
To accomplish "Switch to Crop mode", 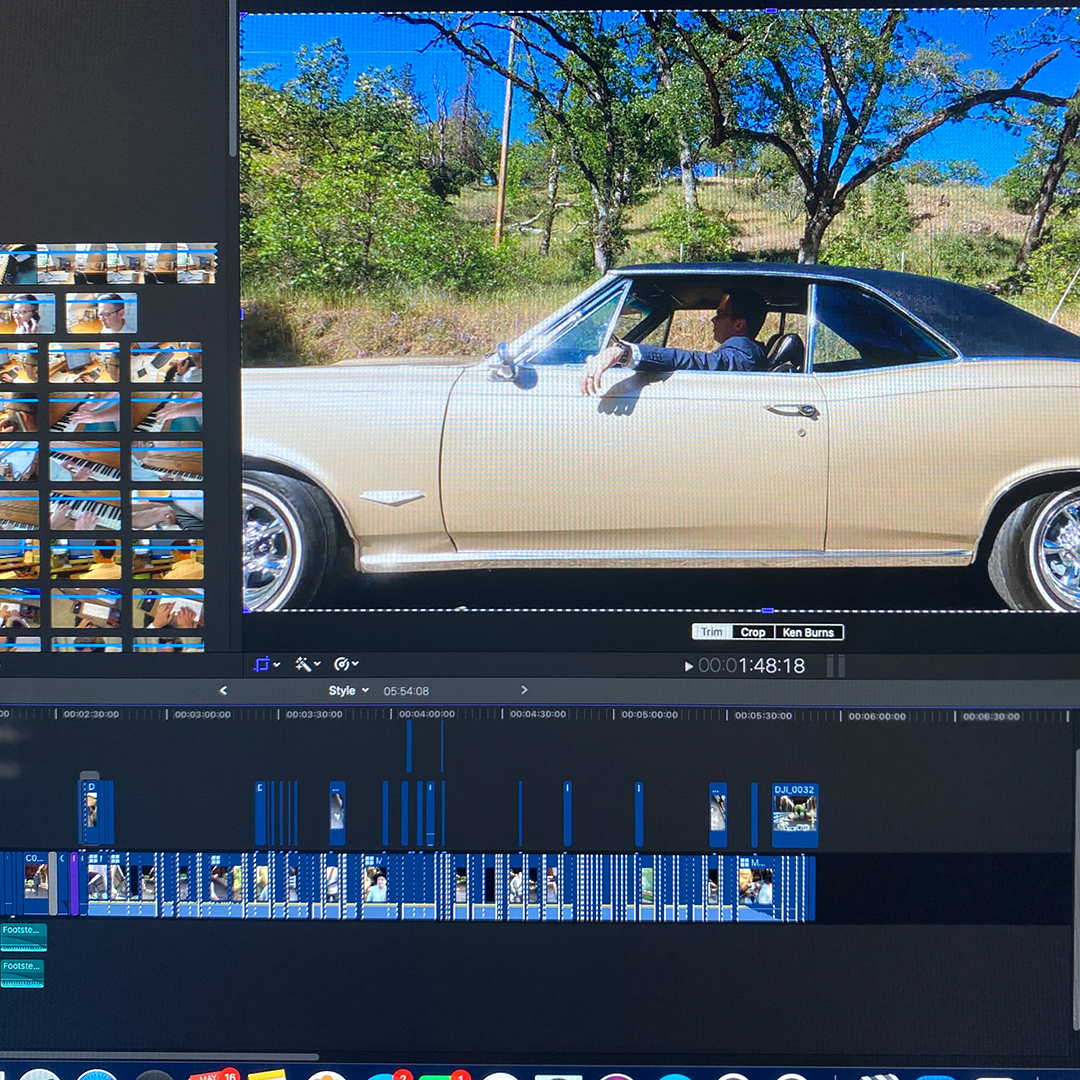I will coord(753,632).
